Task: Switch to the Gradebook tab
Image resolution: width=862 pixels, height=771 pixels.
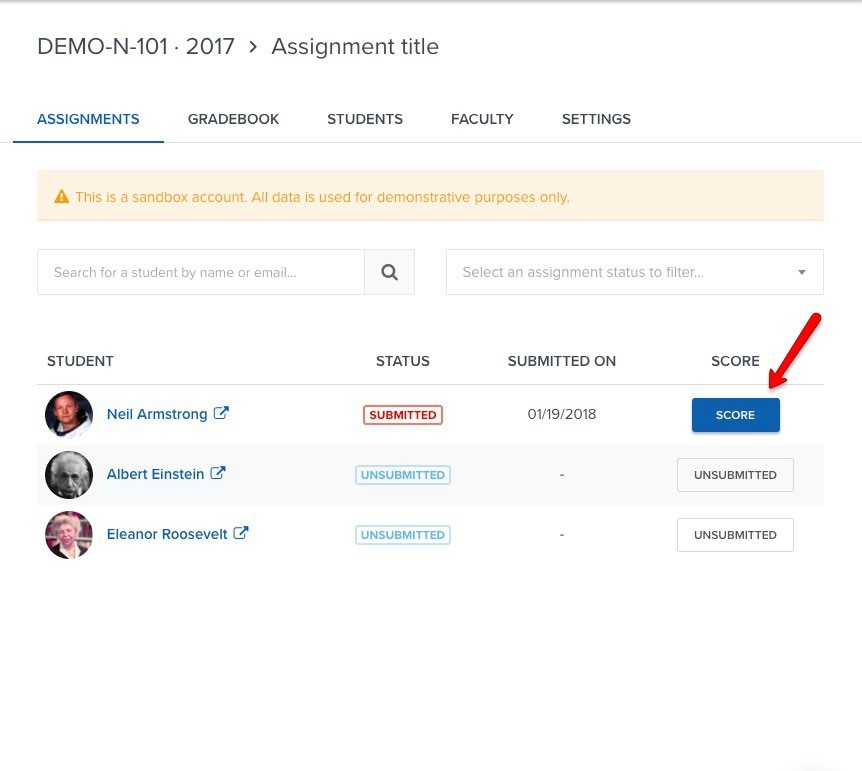Action: [x=233, y=119]
